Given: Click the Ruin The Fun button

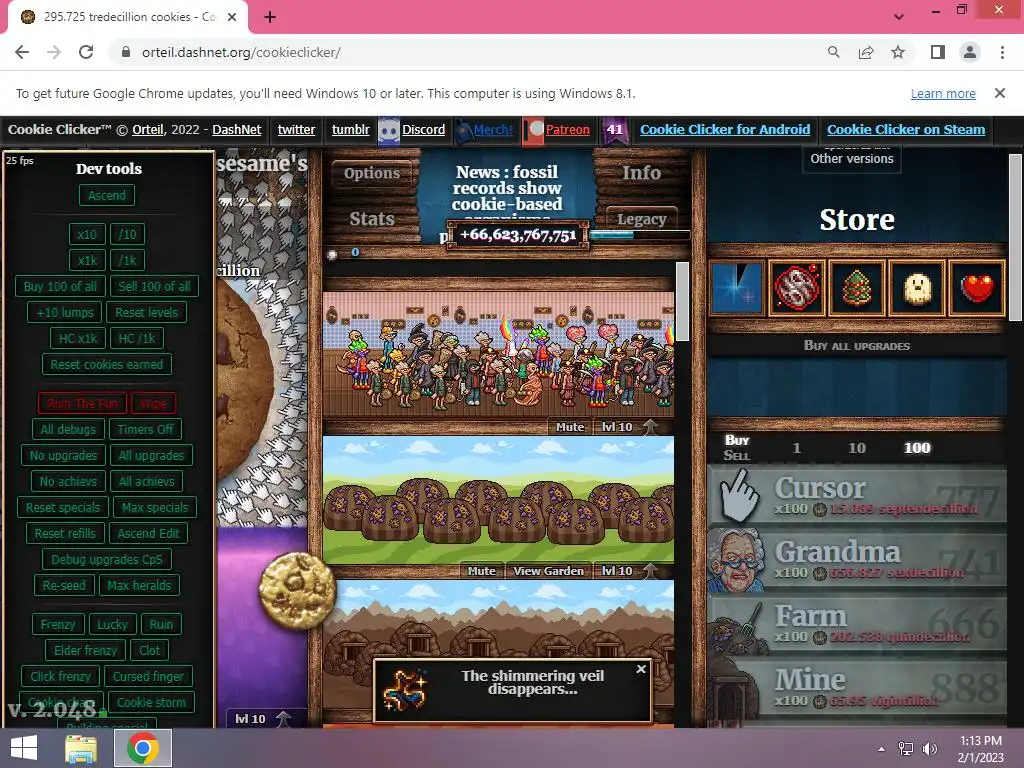Looking at the screenshot, I should (82, 403).
